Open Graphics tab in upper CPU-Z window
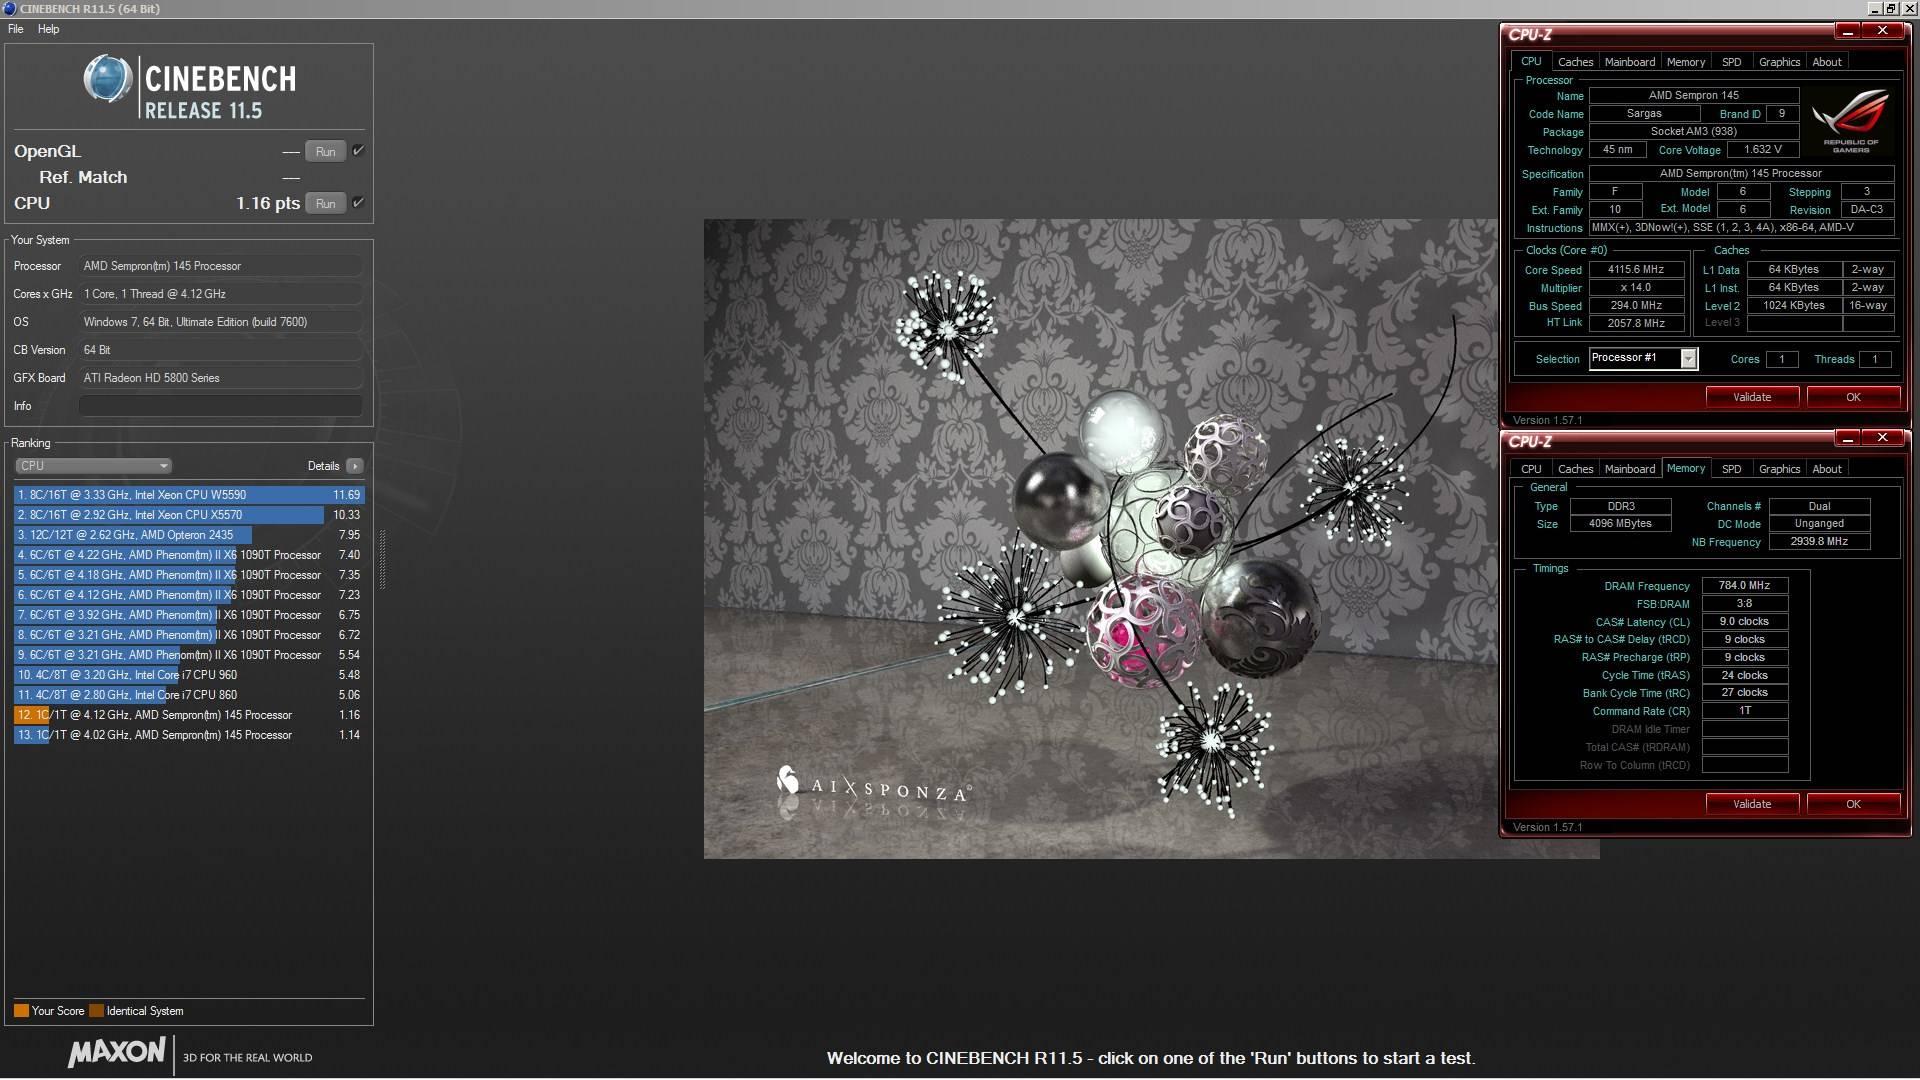Image resolution: width=1920 pixels, height=1080 pixels. (1779, 62)
